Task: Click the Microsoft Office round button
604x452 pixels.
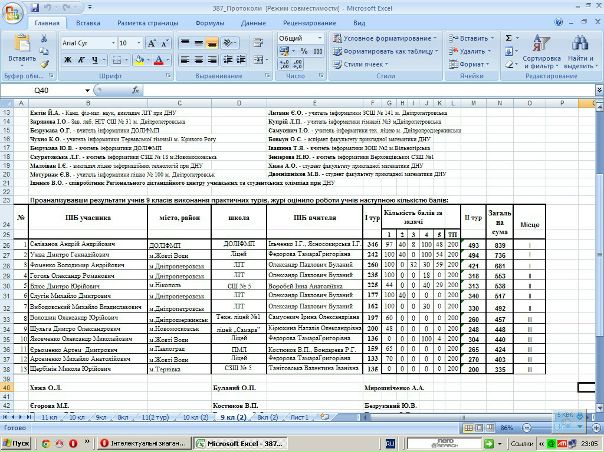Action: (13, 12)
